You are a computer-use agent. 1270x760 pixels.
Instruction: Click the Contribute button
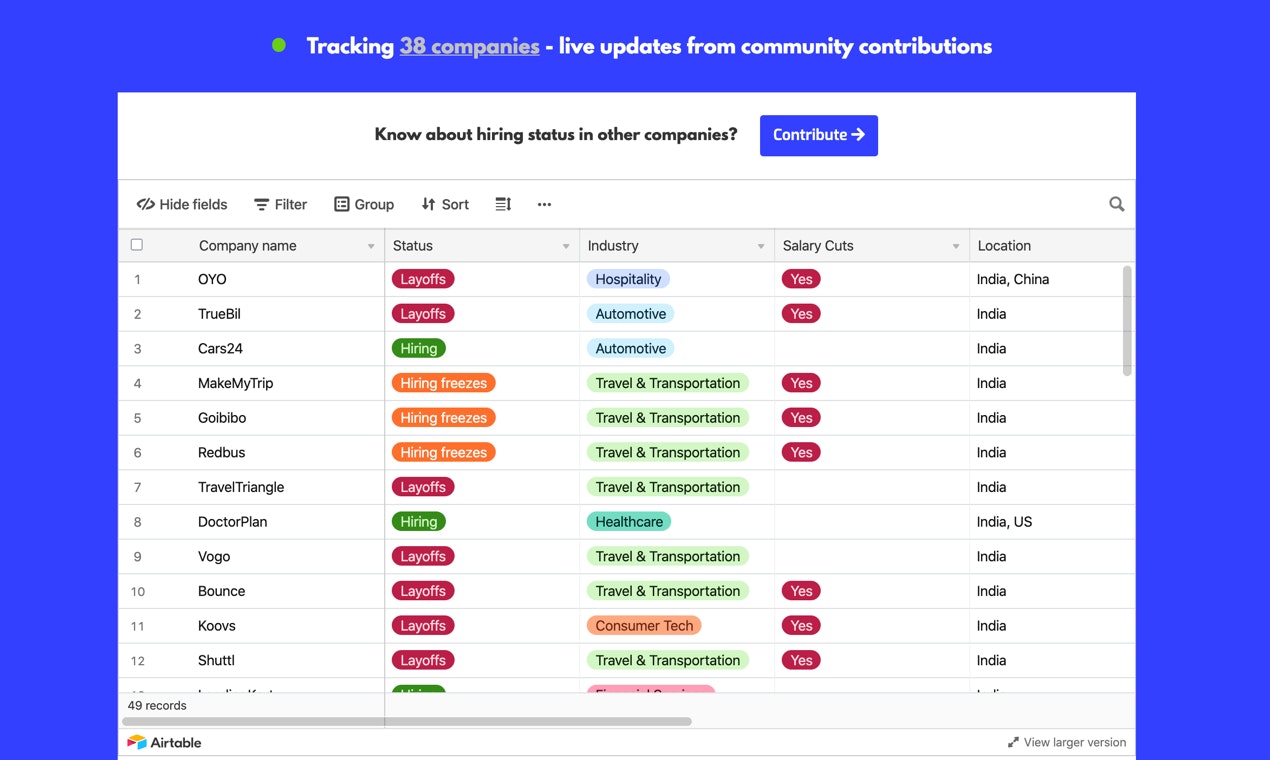pos(819,135)
